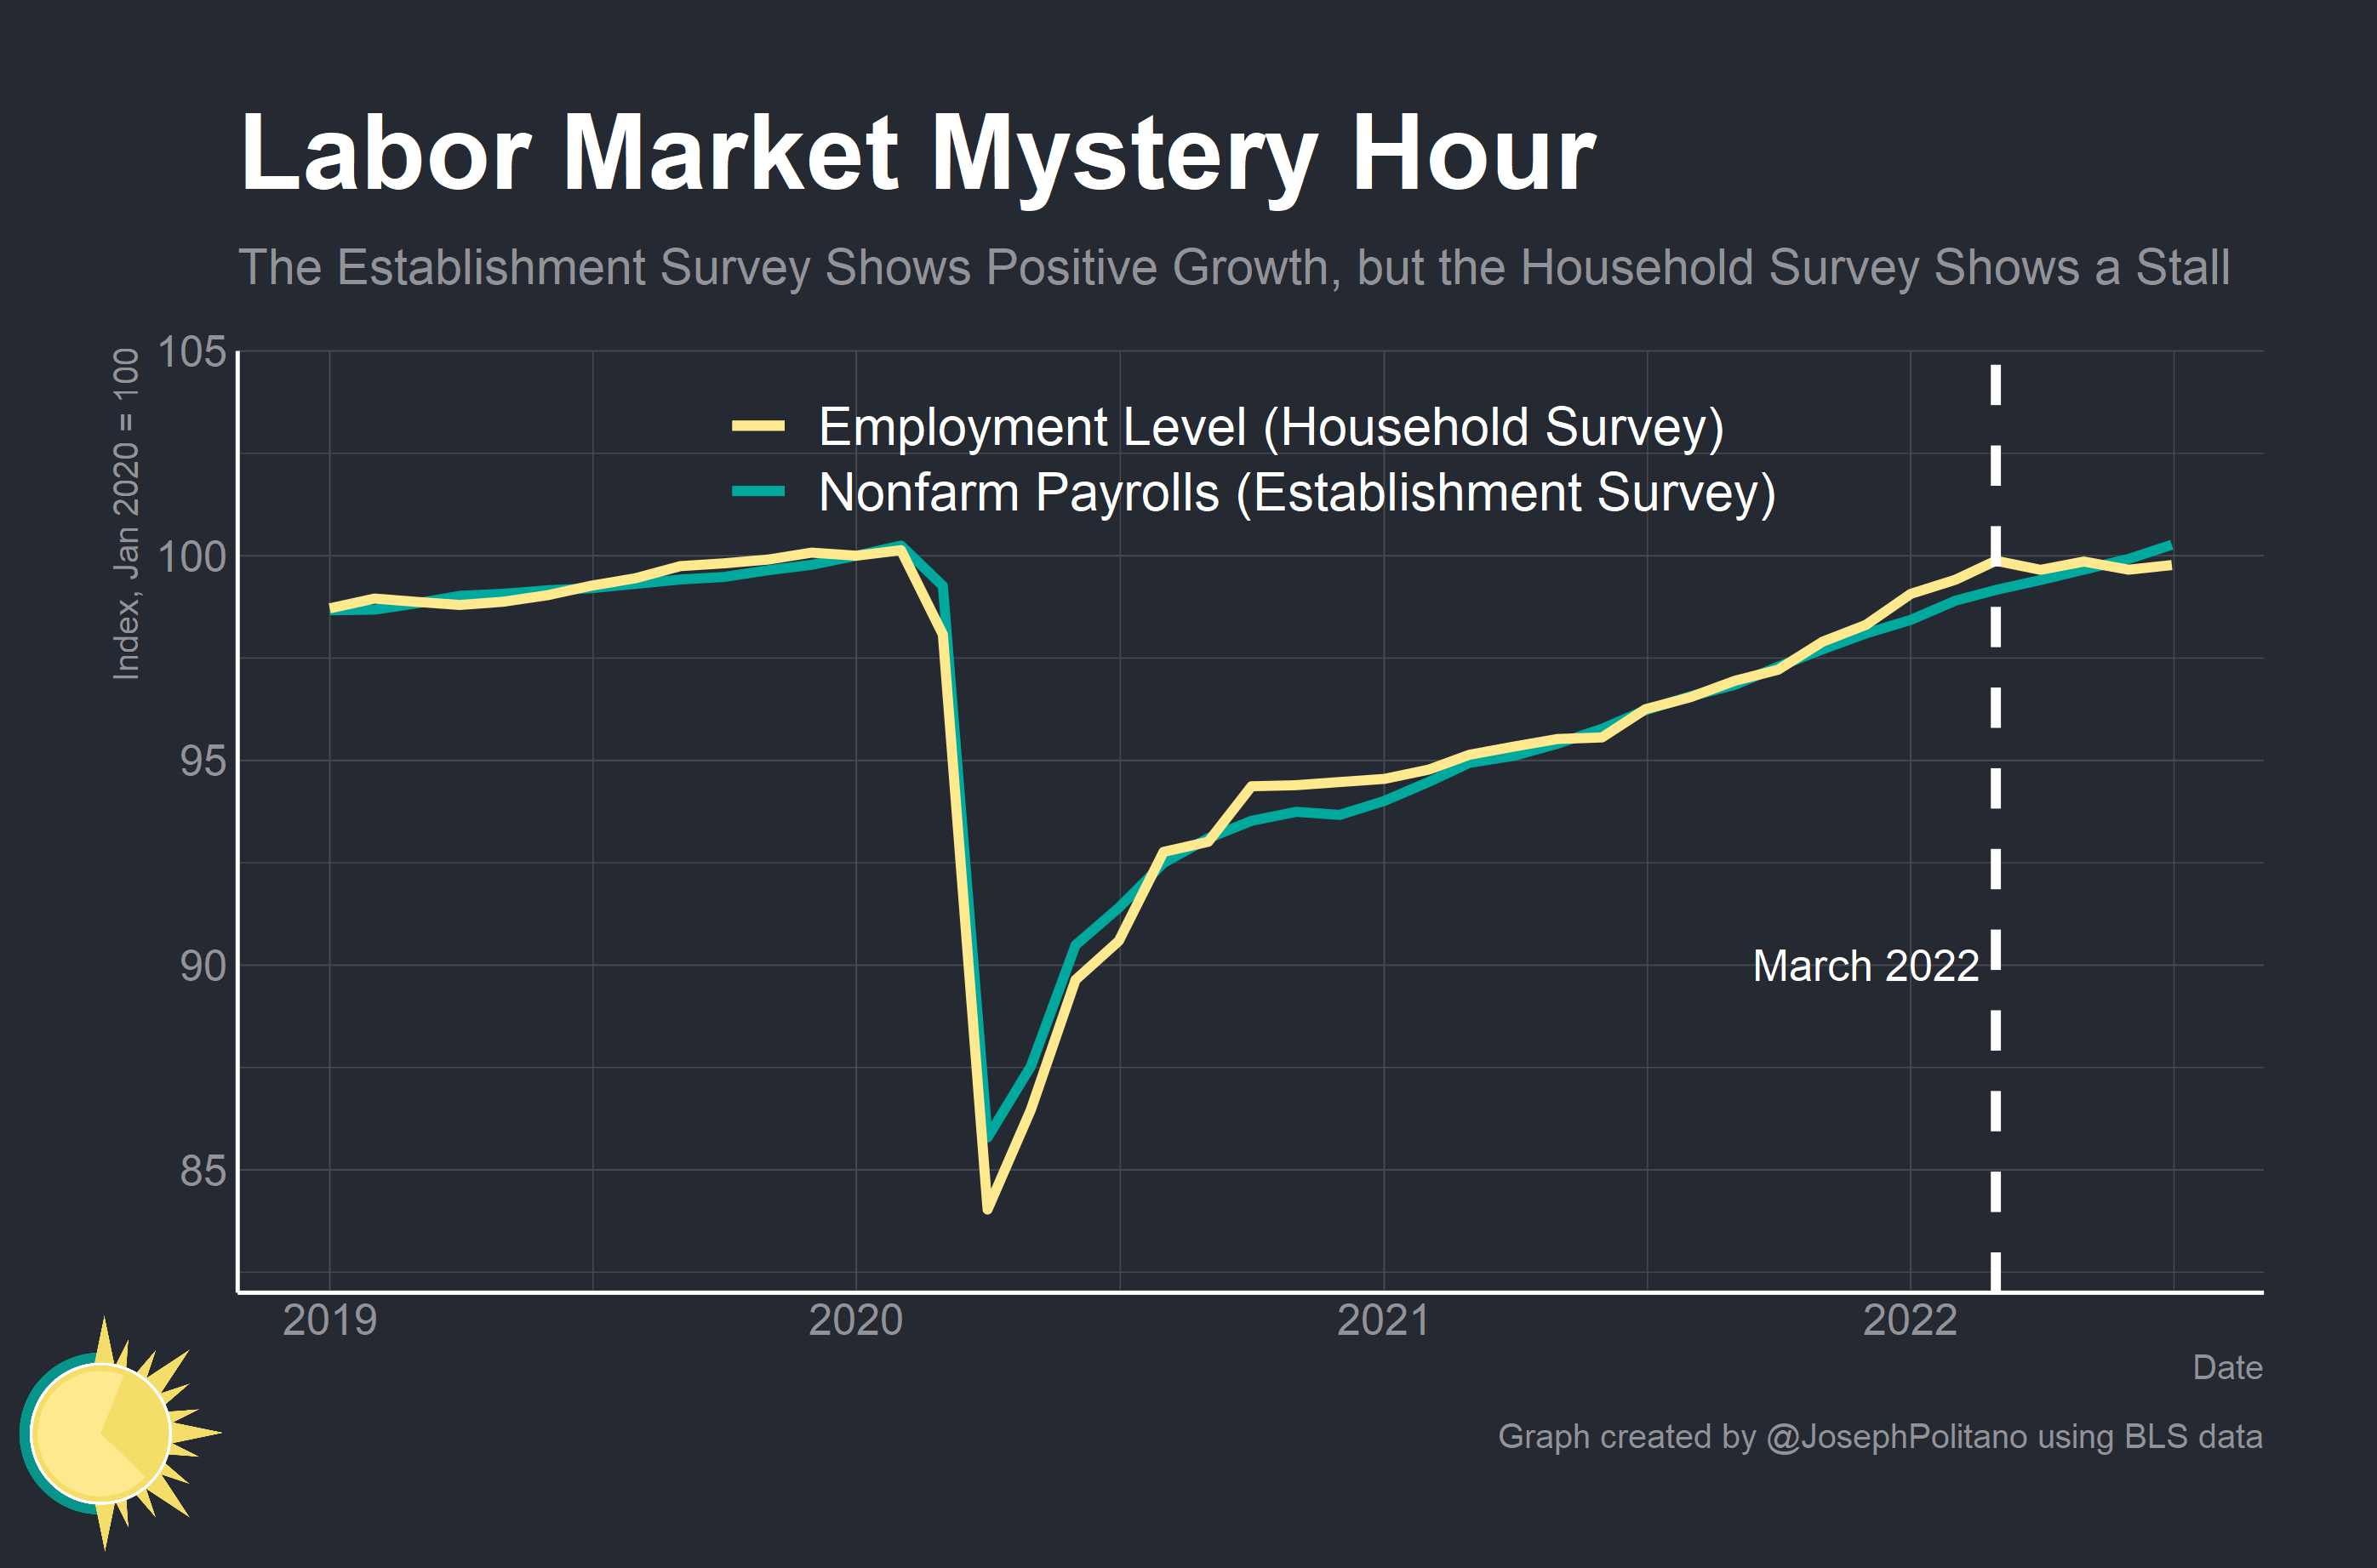Click the 85 y-axis tick label
Viewport: 2377px width, 1568px height.
pyautogui.click(x=203, y=1171)
